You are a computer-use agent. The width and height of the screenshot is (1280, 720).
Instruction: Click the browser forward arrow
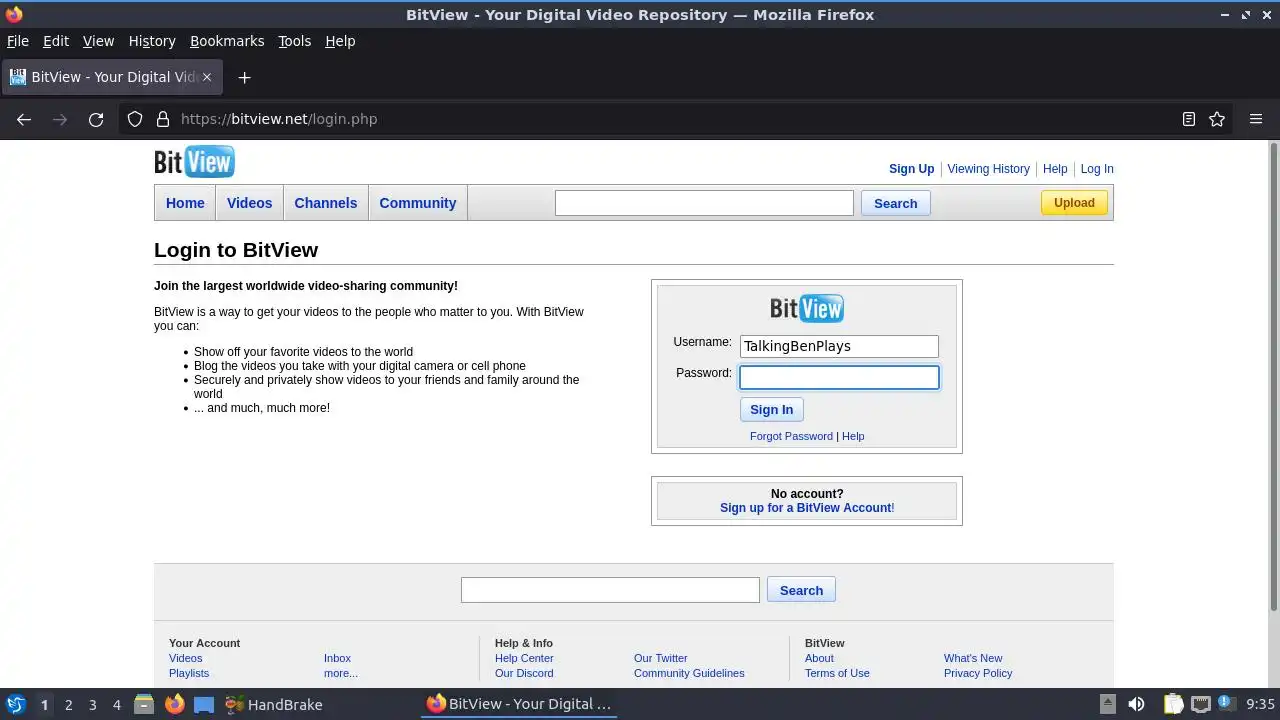[x=60, y=119]
